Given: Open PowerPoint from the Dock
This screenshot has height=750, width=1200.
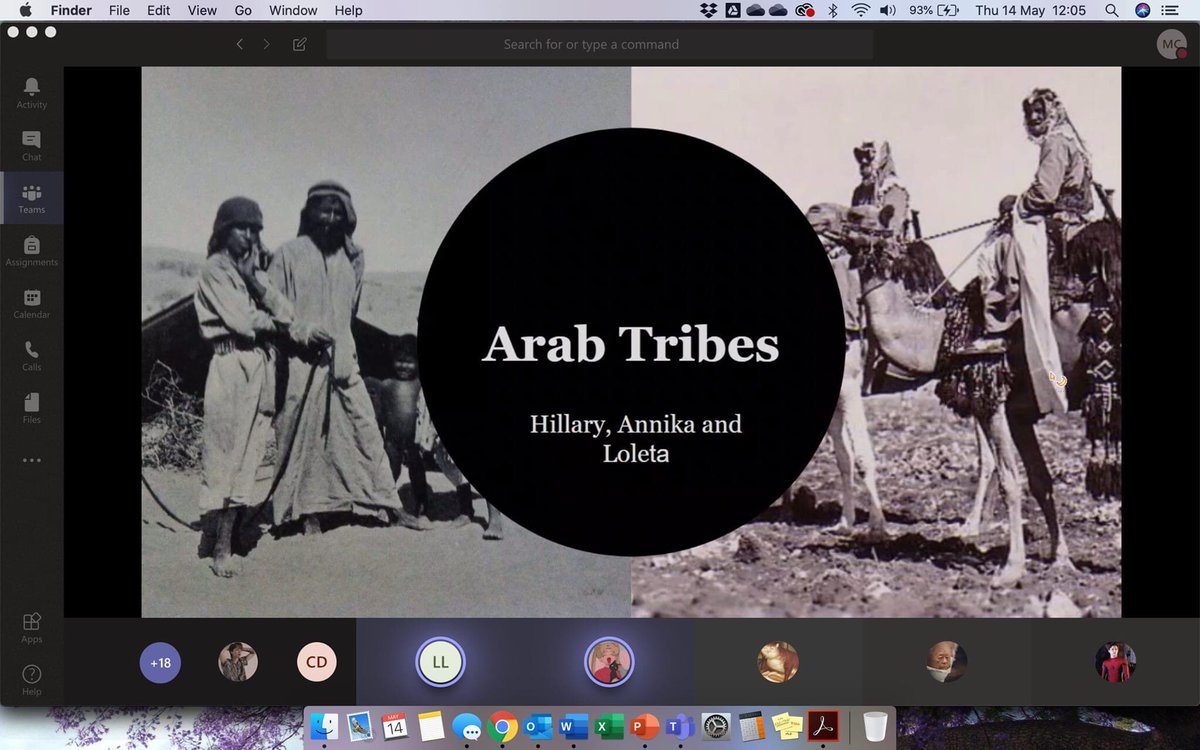Looking at the screenshot, I should 645,726.
